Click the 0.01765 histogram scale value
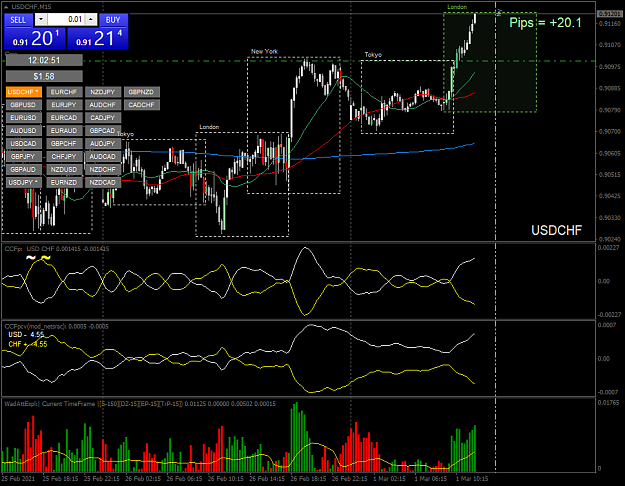Screen dimensions: 625x486 point(608,403)
